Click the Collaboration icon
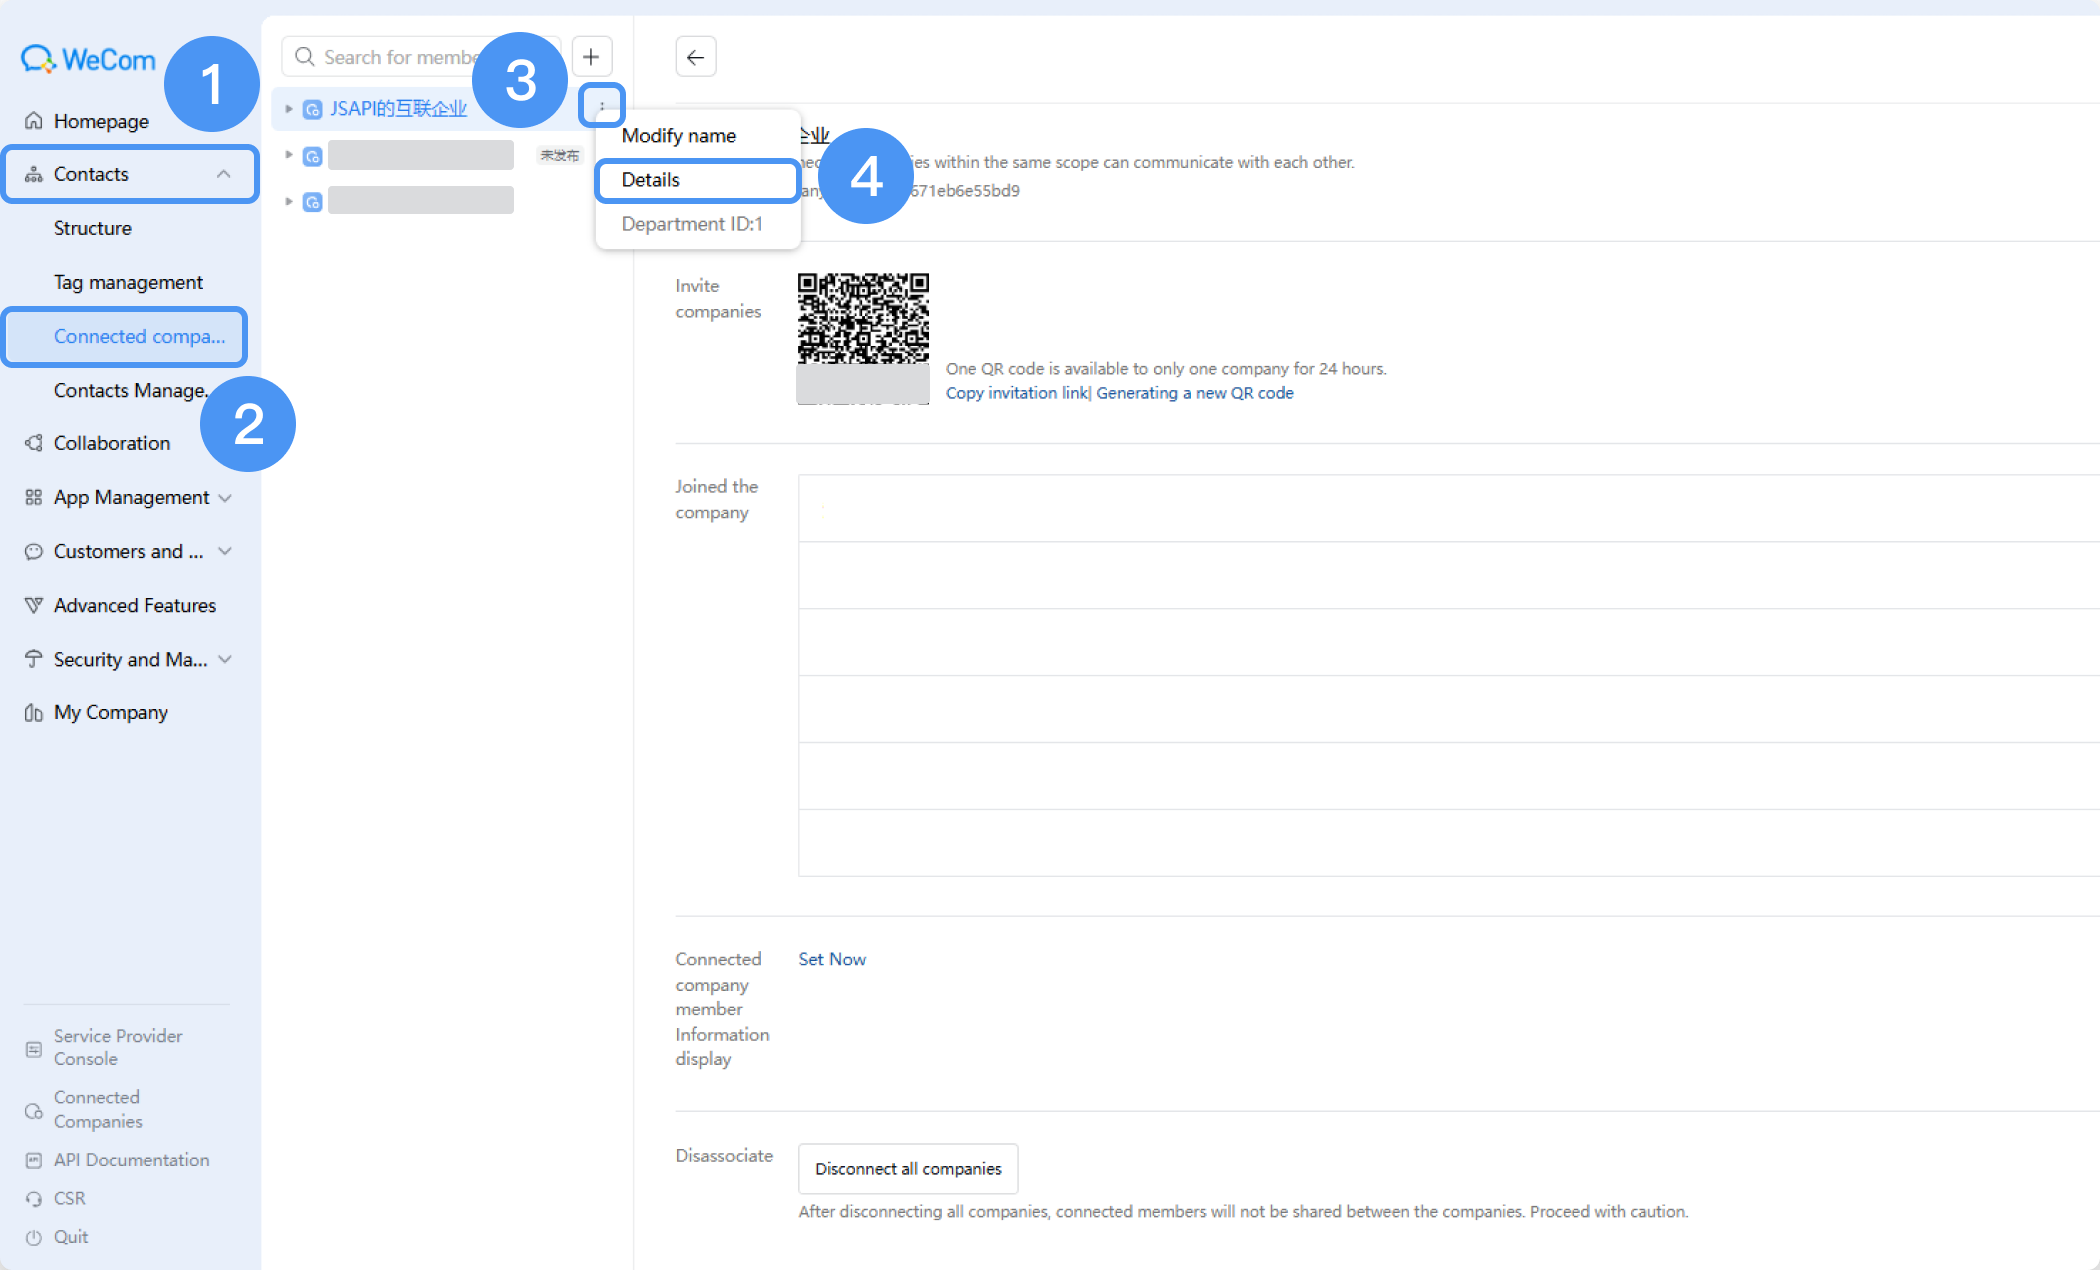This screenshot has height=1270, width=2100. [x=34, y=443]
